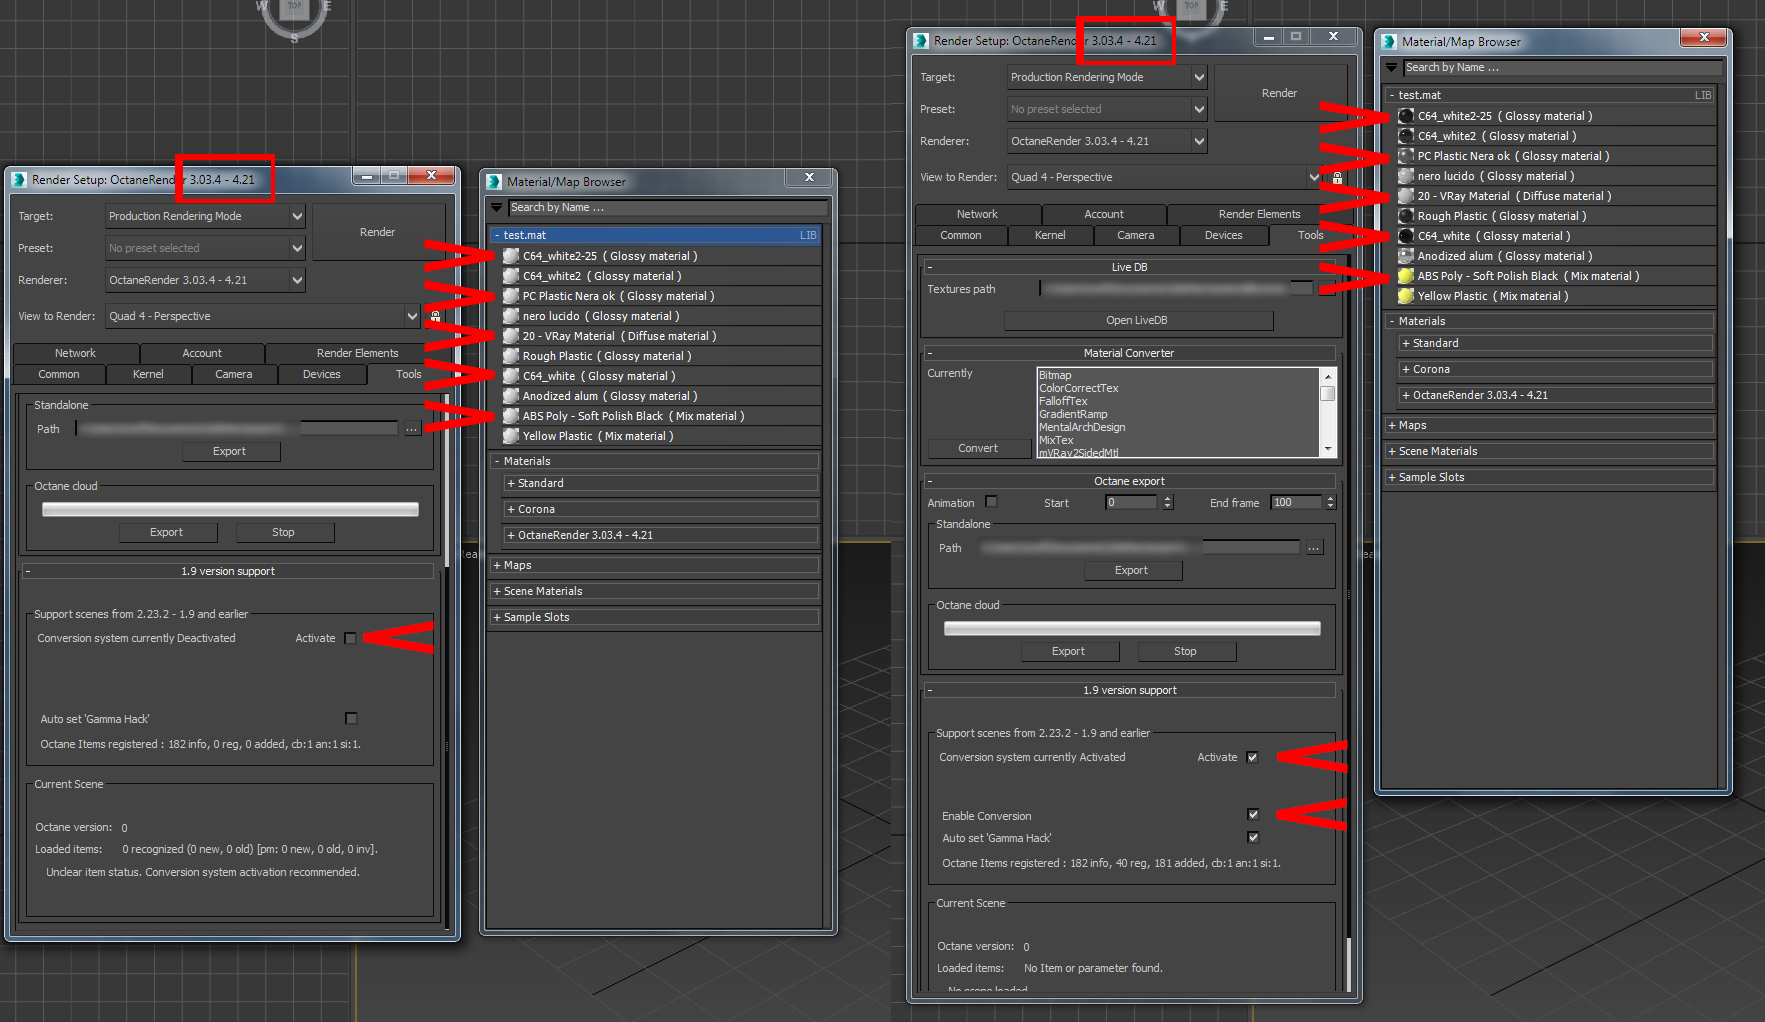Switch to Account tab in right Render Setup
Image resolution: width=1765 pixels, height=1022 pixels.
tap(1104, 214)
